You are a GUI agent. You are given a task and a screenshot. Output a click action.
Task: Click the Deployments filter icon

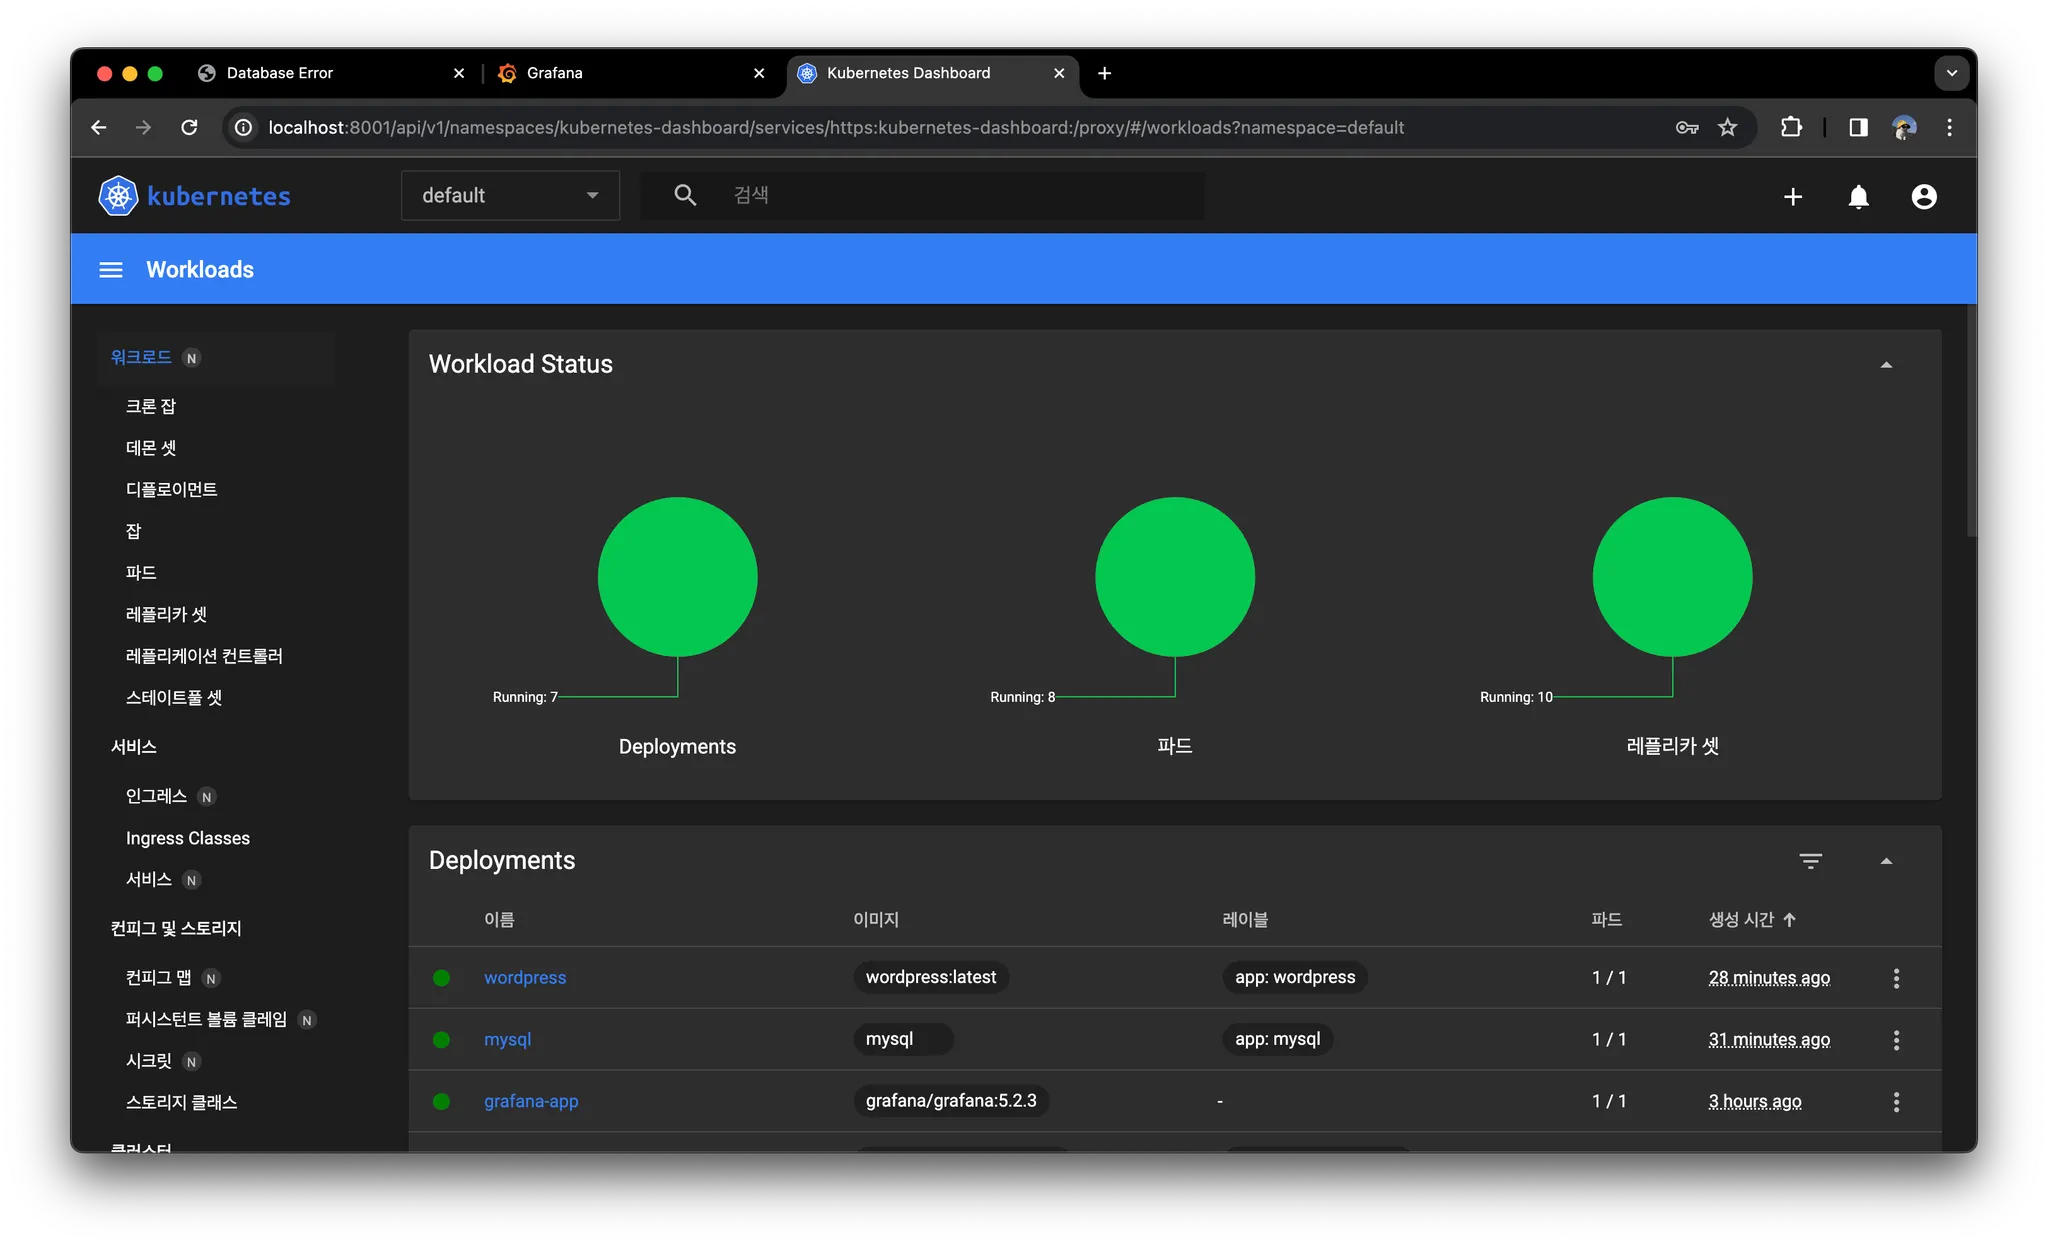click(x=1810, y=861)
